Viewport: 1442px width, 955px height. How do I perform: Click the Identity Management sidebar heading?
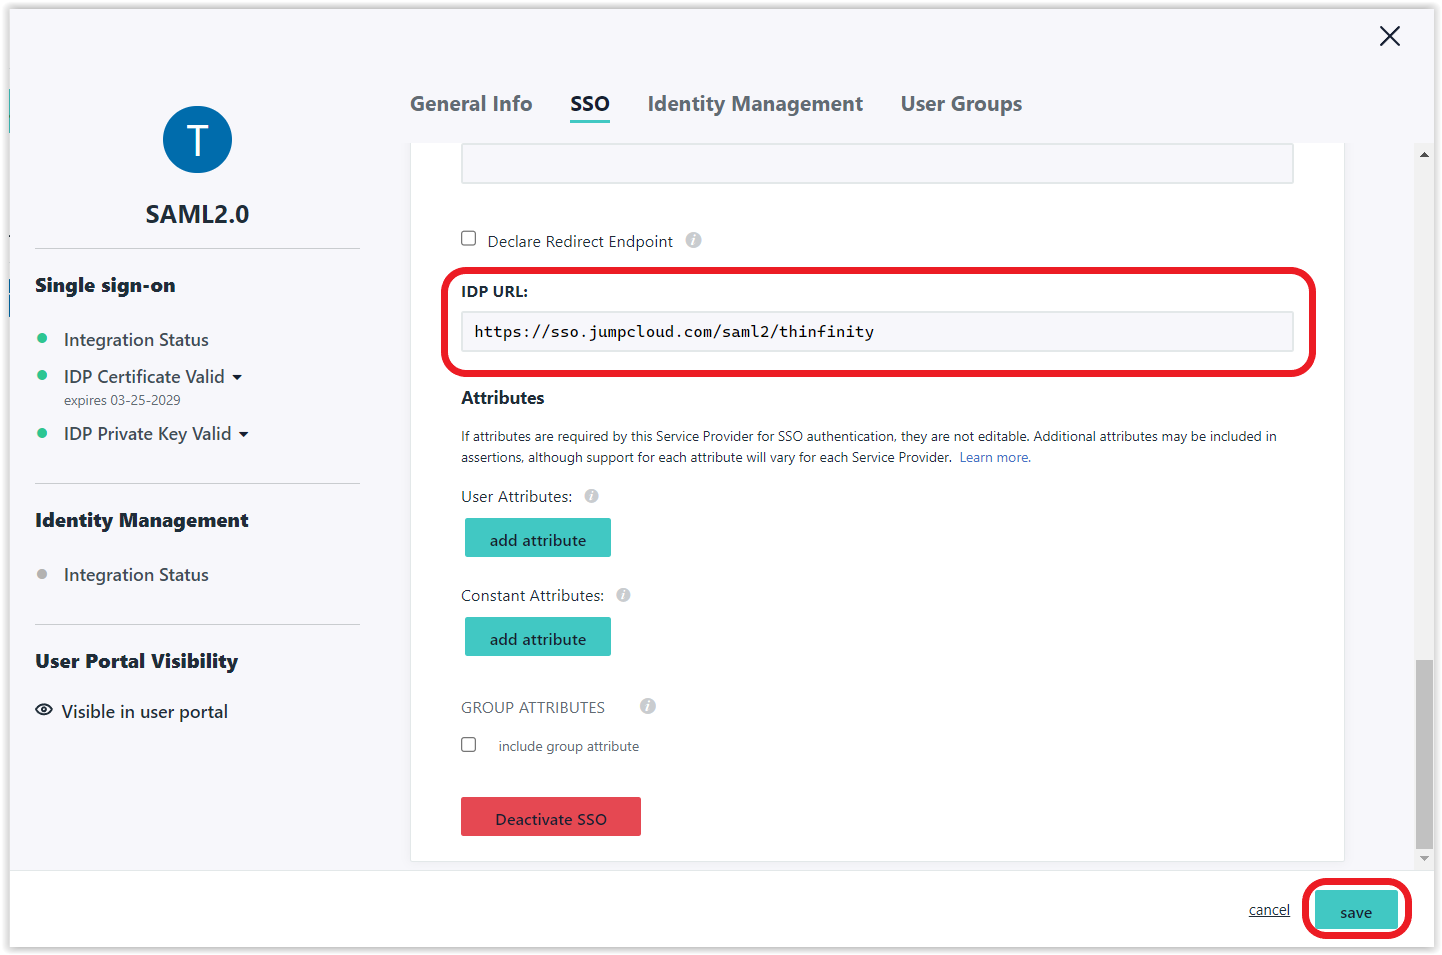coord(142,520)
